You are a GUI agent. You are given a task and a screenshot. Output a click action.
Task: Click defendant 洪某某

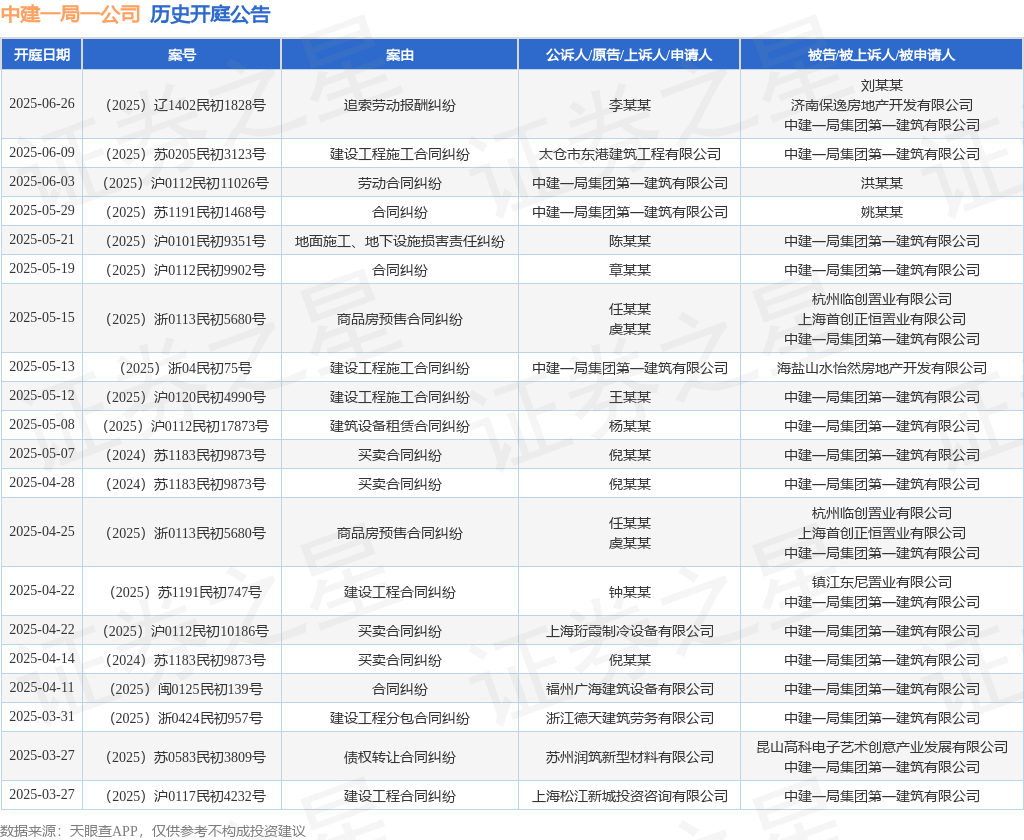coord(882,183)
